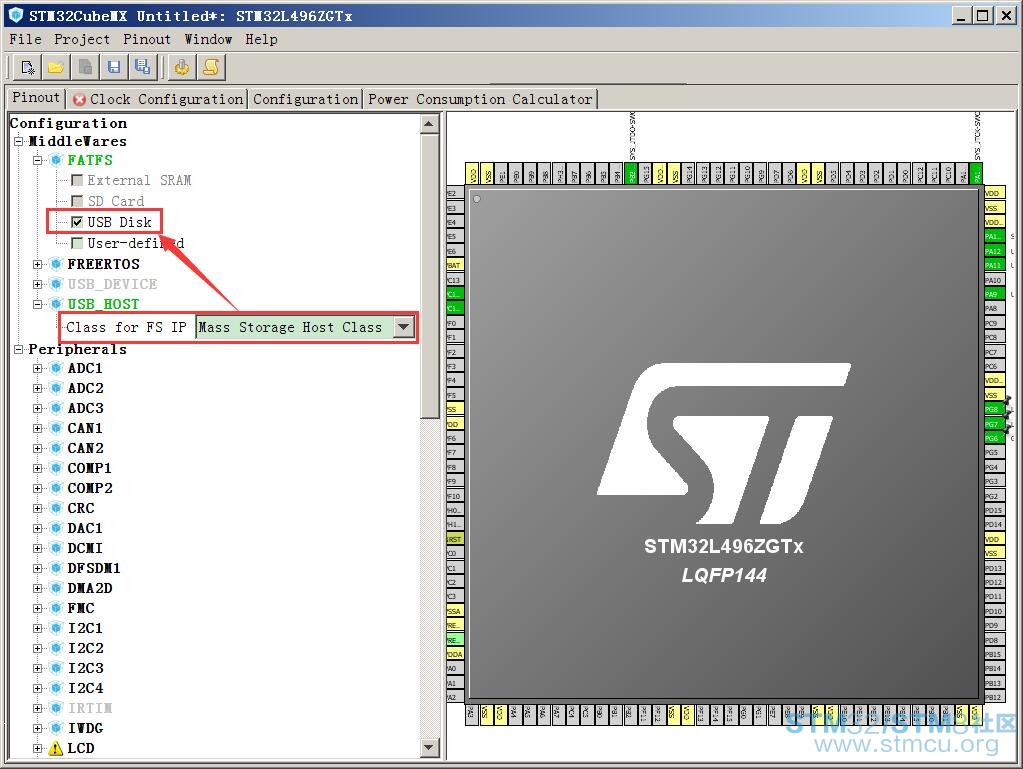Open the Power Consumption Calculator tab

480,99
